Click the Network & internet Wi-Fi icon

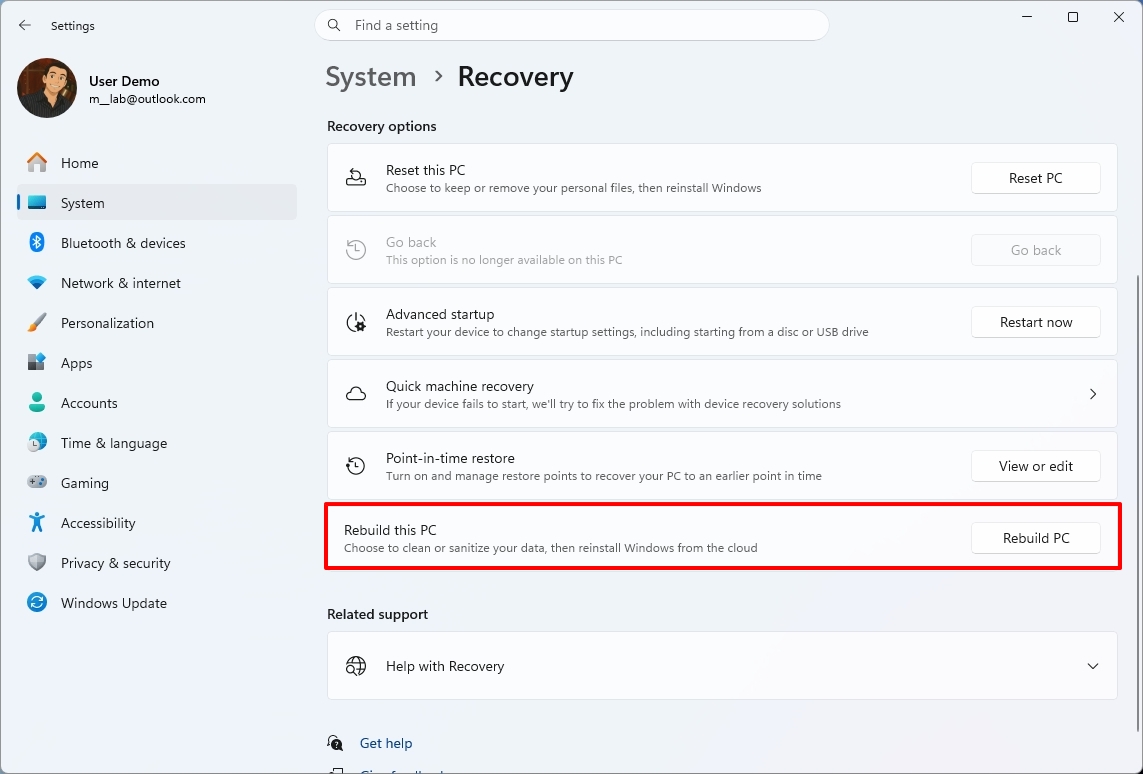37,283
